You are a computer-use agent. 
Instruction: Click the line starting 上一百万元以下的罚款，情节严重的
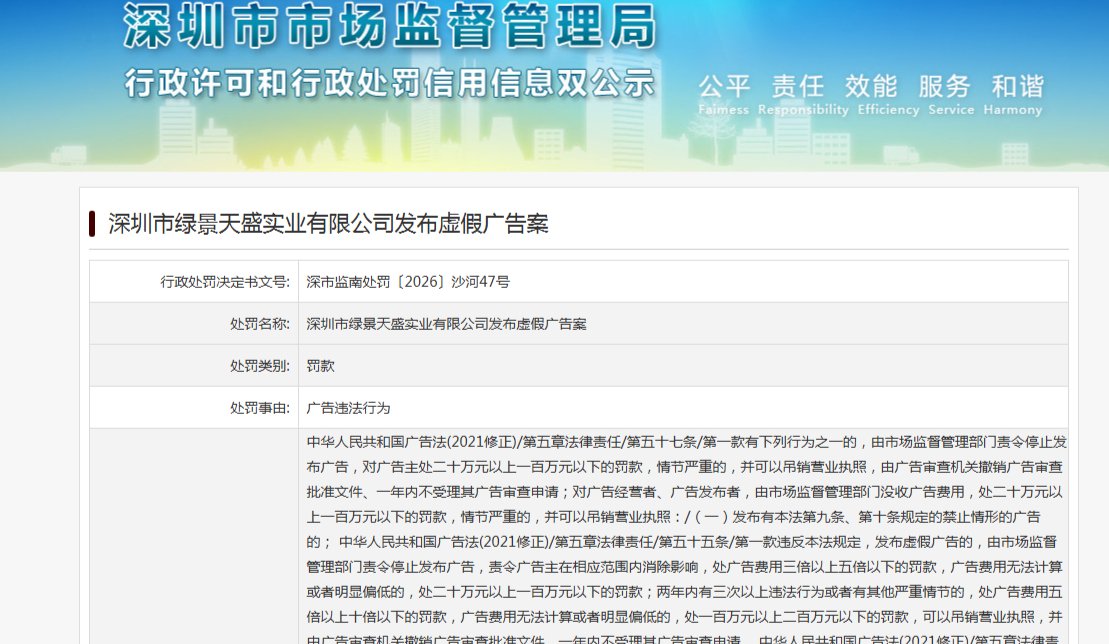click(x=673, y=517)
